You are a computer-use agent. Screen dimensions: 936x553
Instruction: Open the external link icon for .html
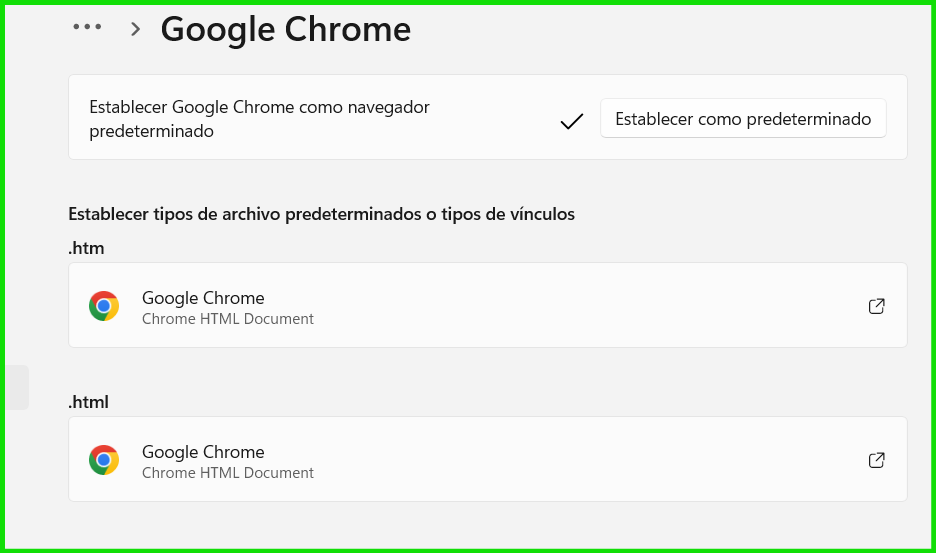point(877,460)
